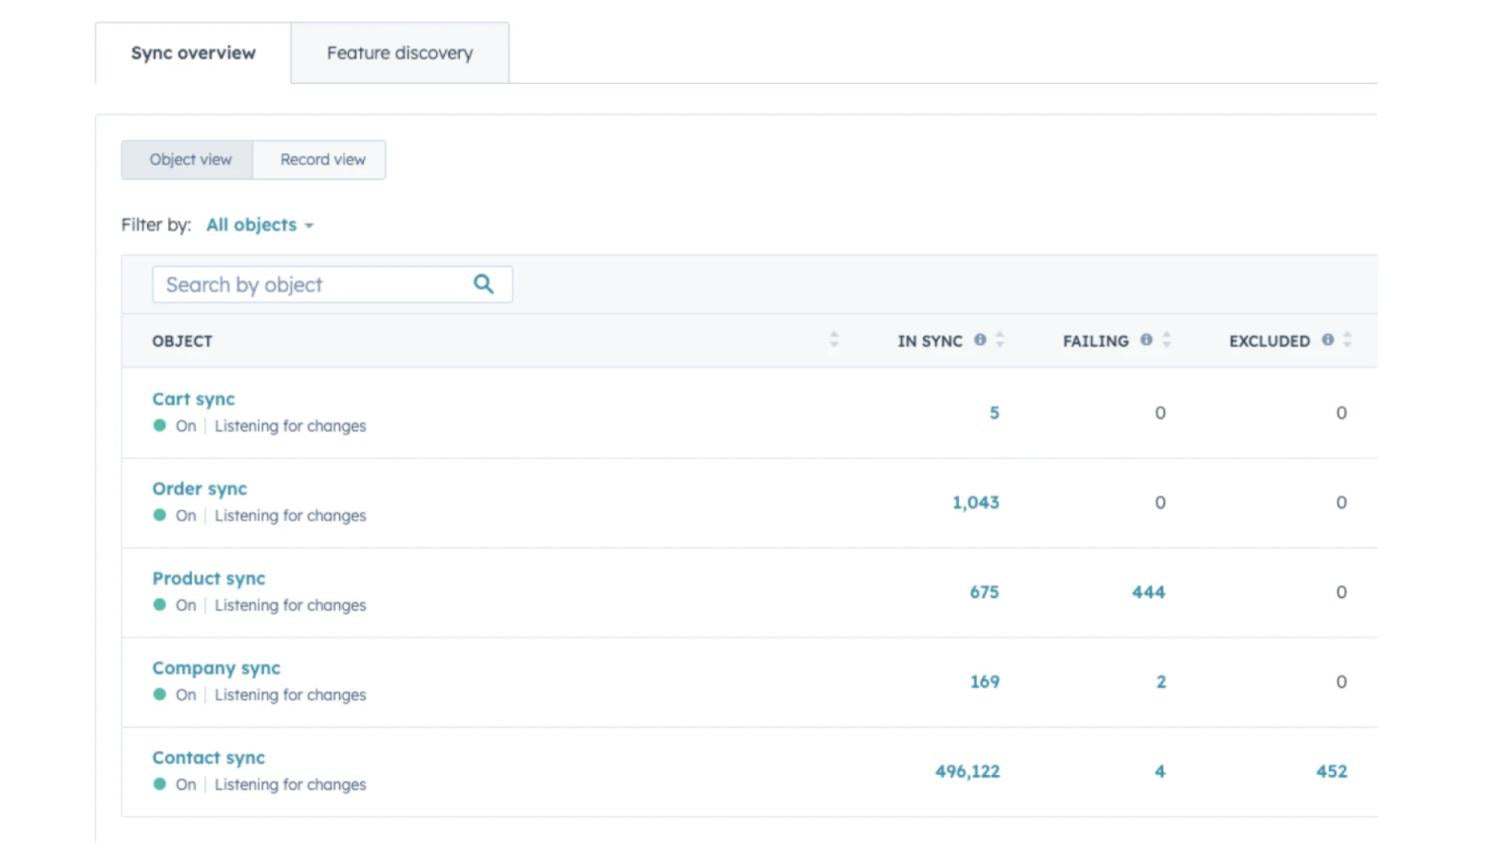Click Company sync failing count 2
The image size is (1500, 844).
tap(1161, 682)
